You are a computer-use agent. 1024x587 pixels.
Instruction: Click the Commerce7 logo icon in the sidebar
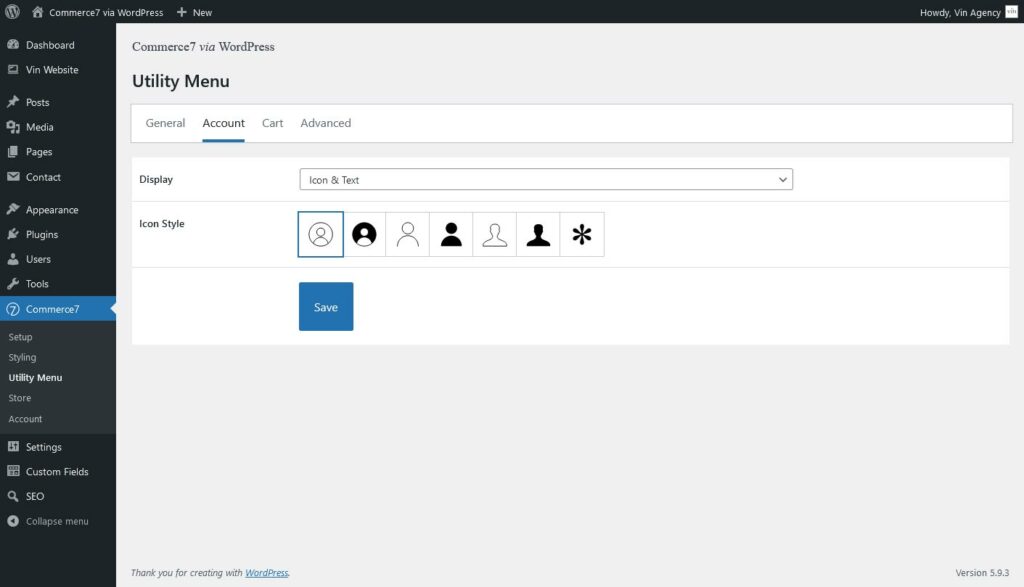14,309
